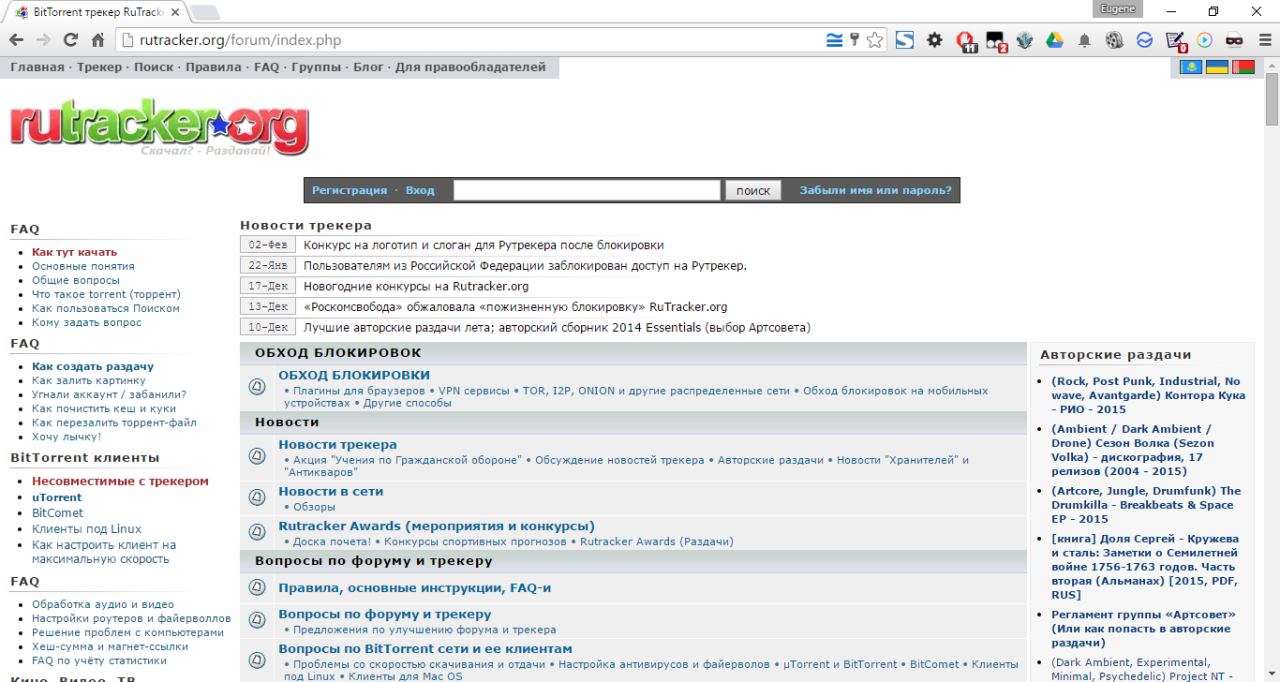
Task: Open the ad blocker icon showing 11
Action: (x=966, y=41)
